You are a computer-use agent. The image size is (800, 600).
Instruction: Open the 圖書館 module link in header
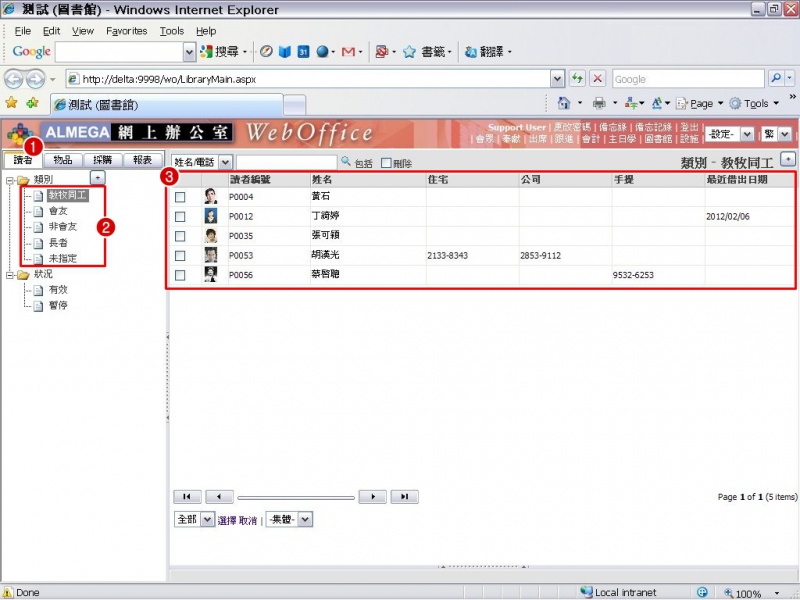(658, 138)
